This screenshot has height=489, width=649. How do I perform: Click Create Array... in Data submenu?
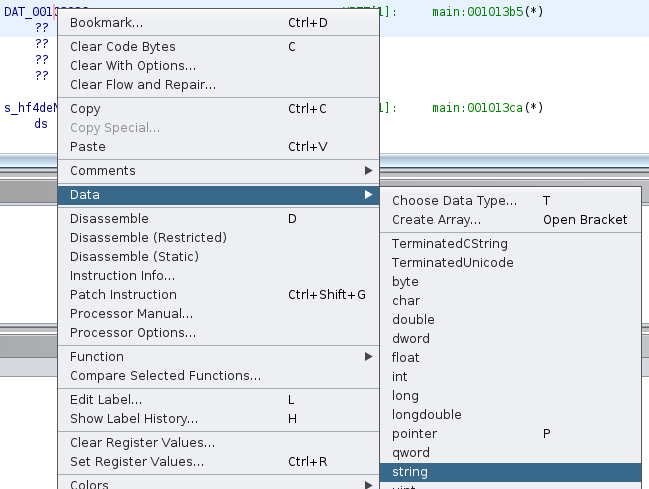436,220
